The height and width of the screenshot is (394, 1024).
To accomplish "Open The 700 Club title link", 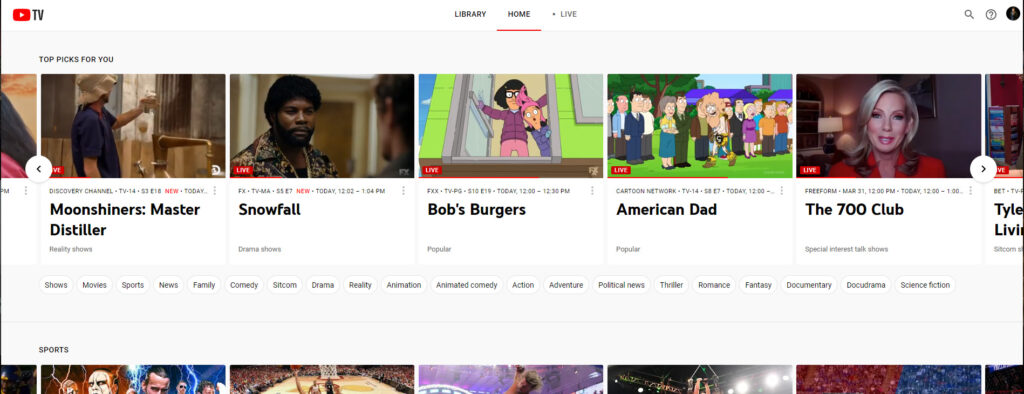I will pyautogui.click(x=854, y=210).
